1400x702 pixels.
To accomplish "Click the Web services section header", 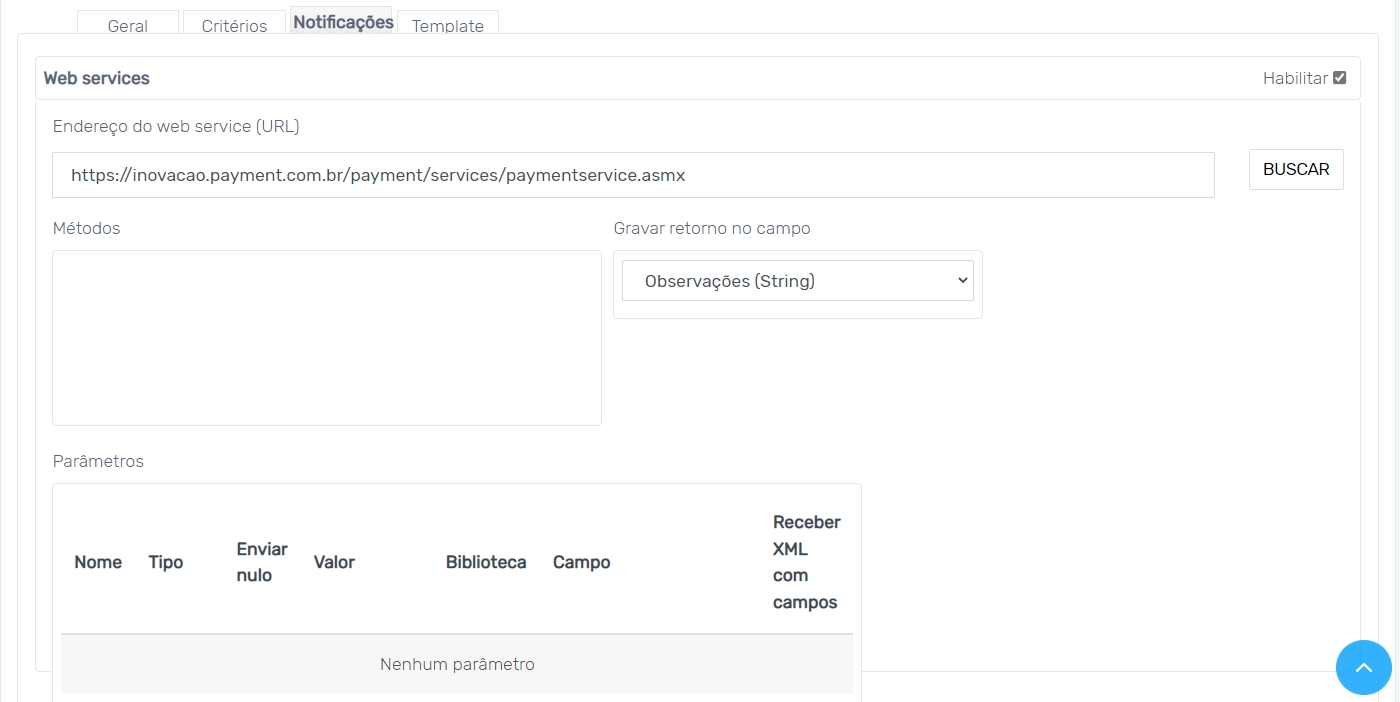I will click(x=97, y=78).
